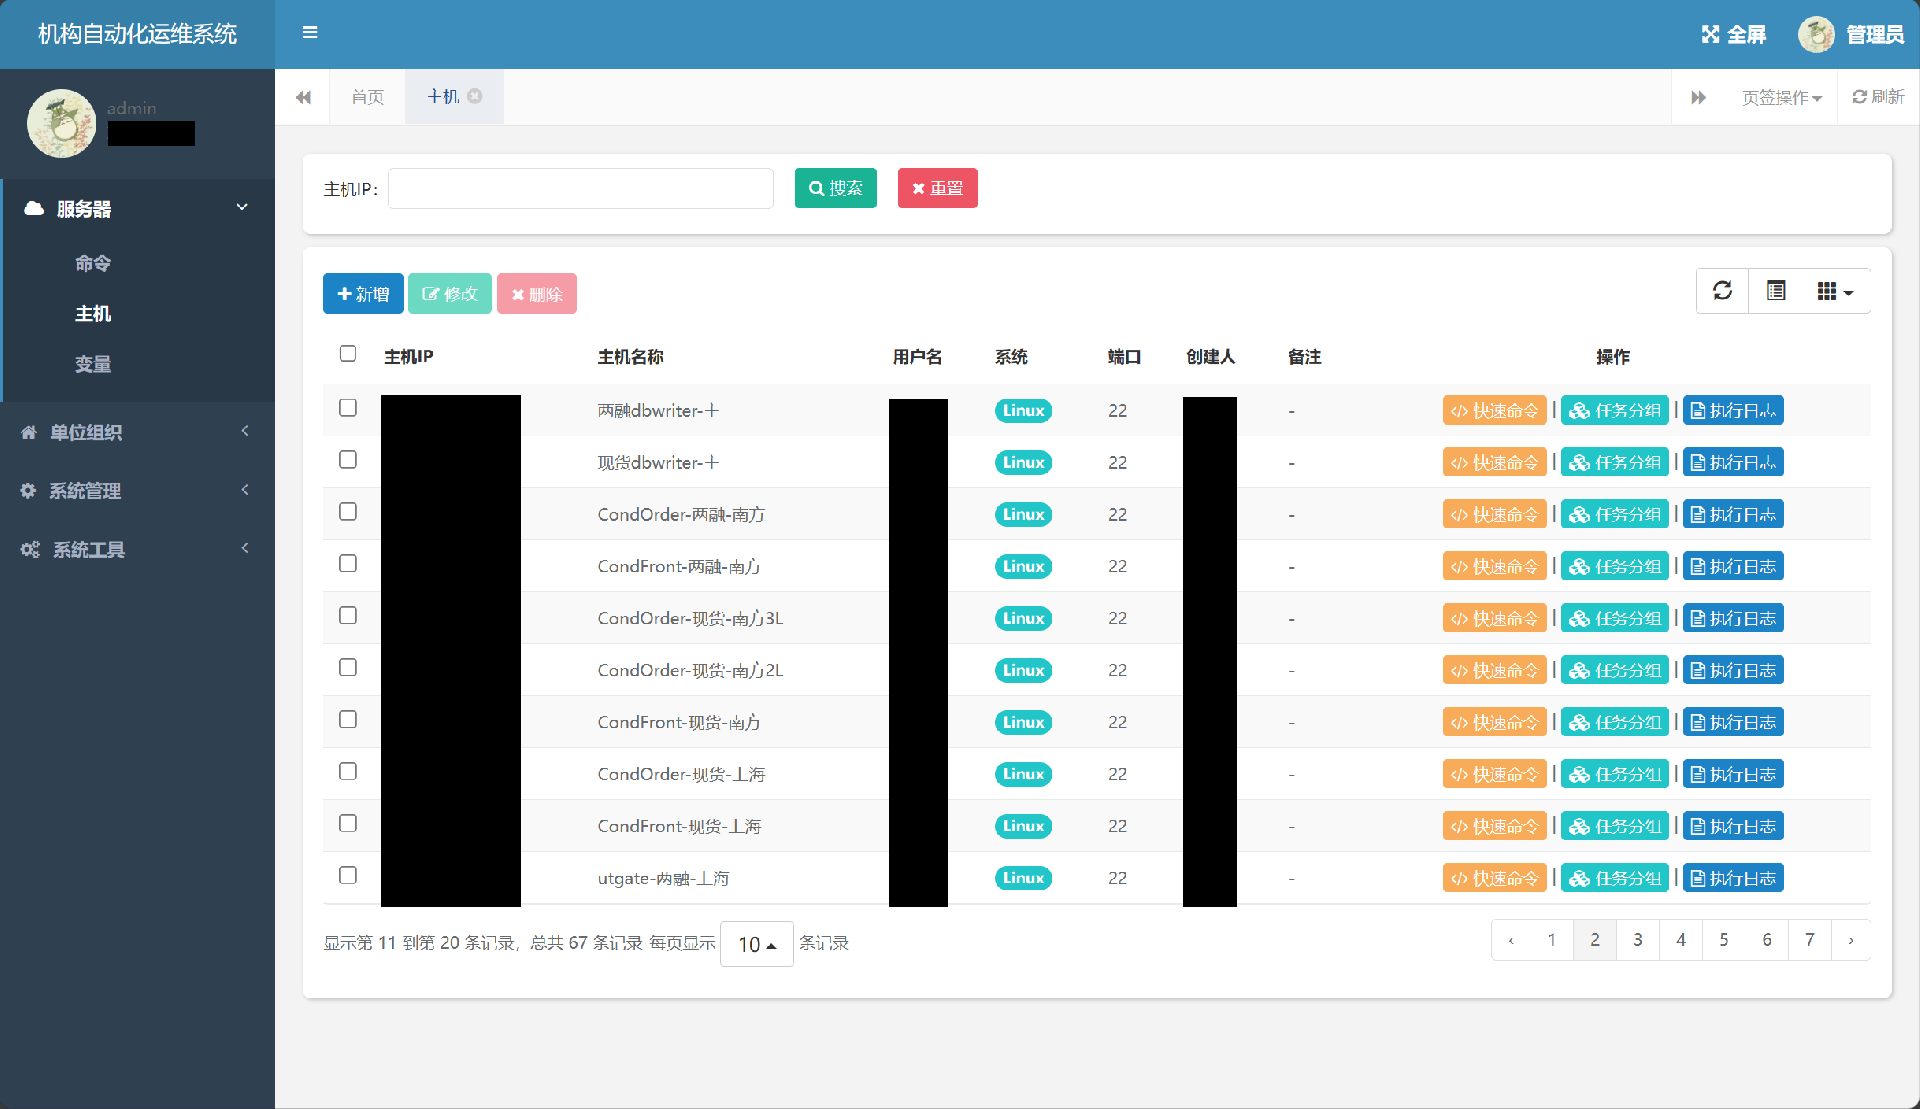
Task: Close the 主机 tab via its X icon
Action: (x=475, y=96)
